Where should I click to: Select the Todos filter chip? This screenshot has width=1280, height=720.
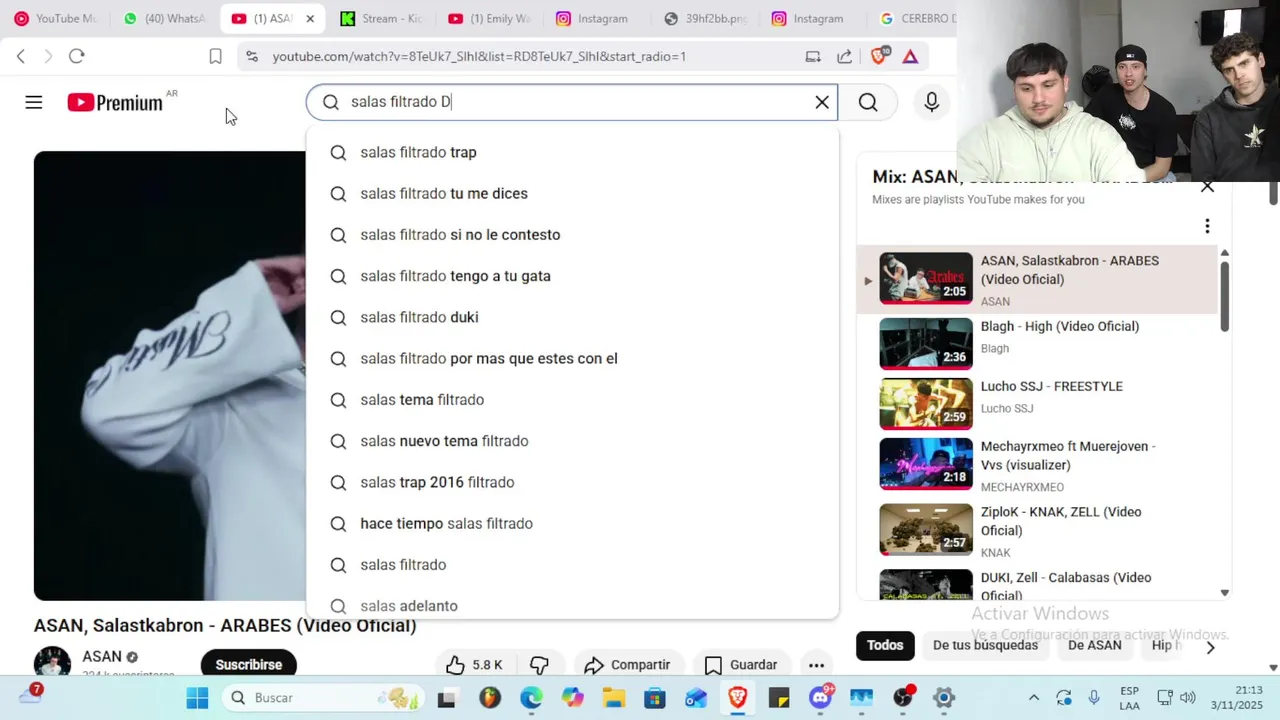(x=885, y=645)
